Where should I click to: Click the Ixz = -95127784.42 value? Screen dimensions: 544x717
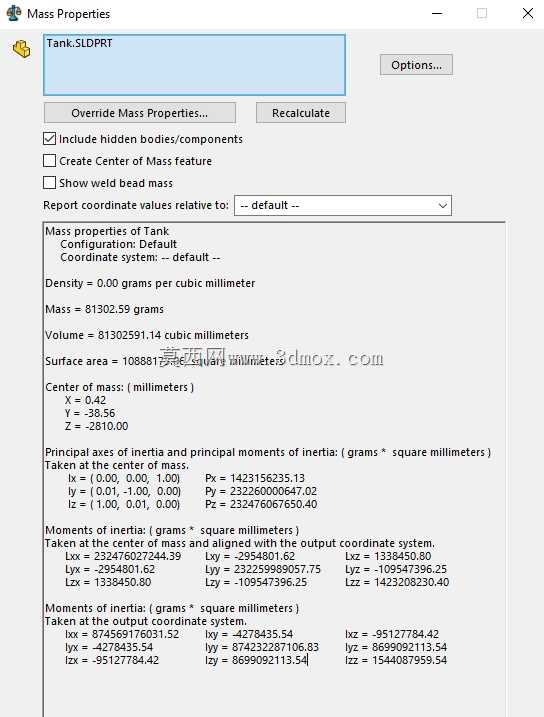[x=392, y=634]
